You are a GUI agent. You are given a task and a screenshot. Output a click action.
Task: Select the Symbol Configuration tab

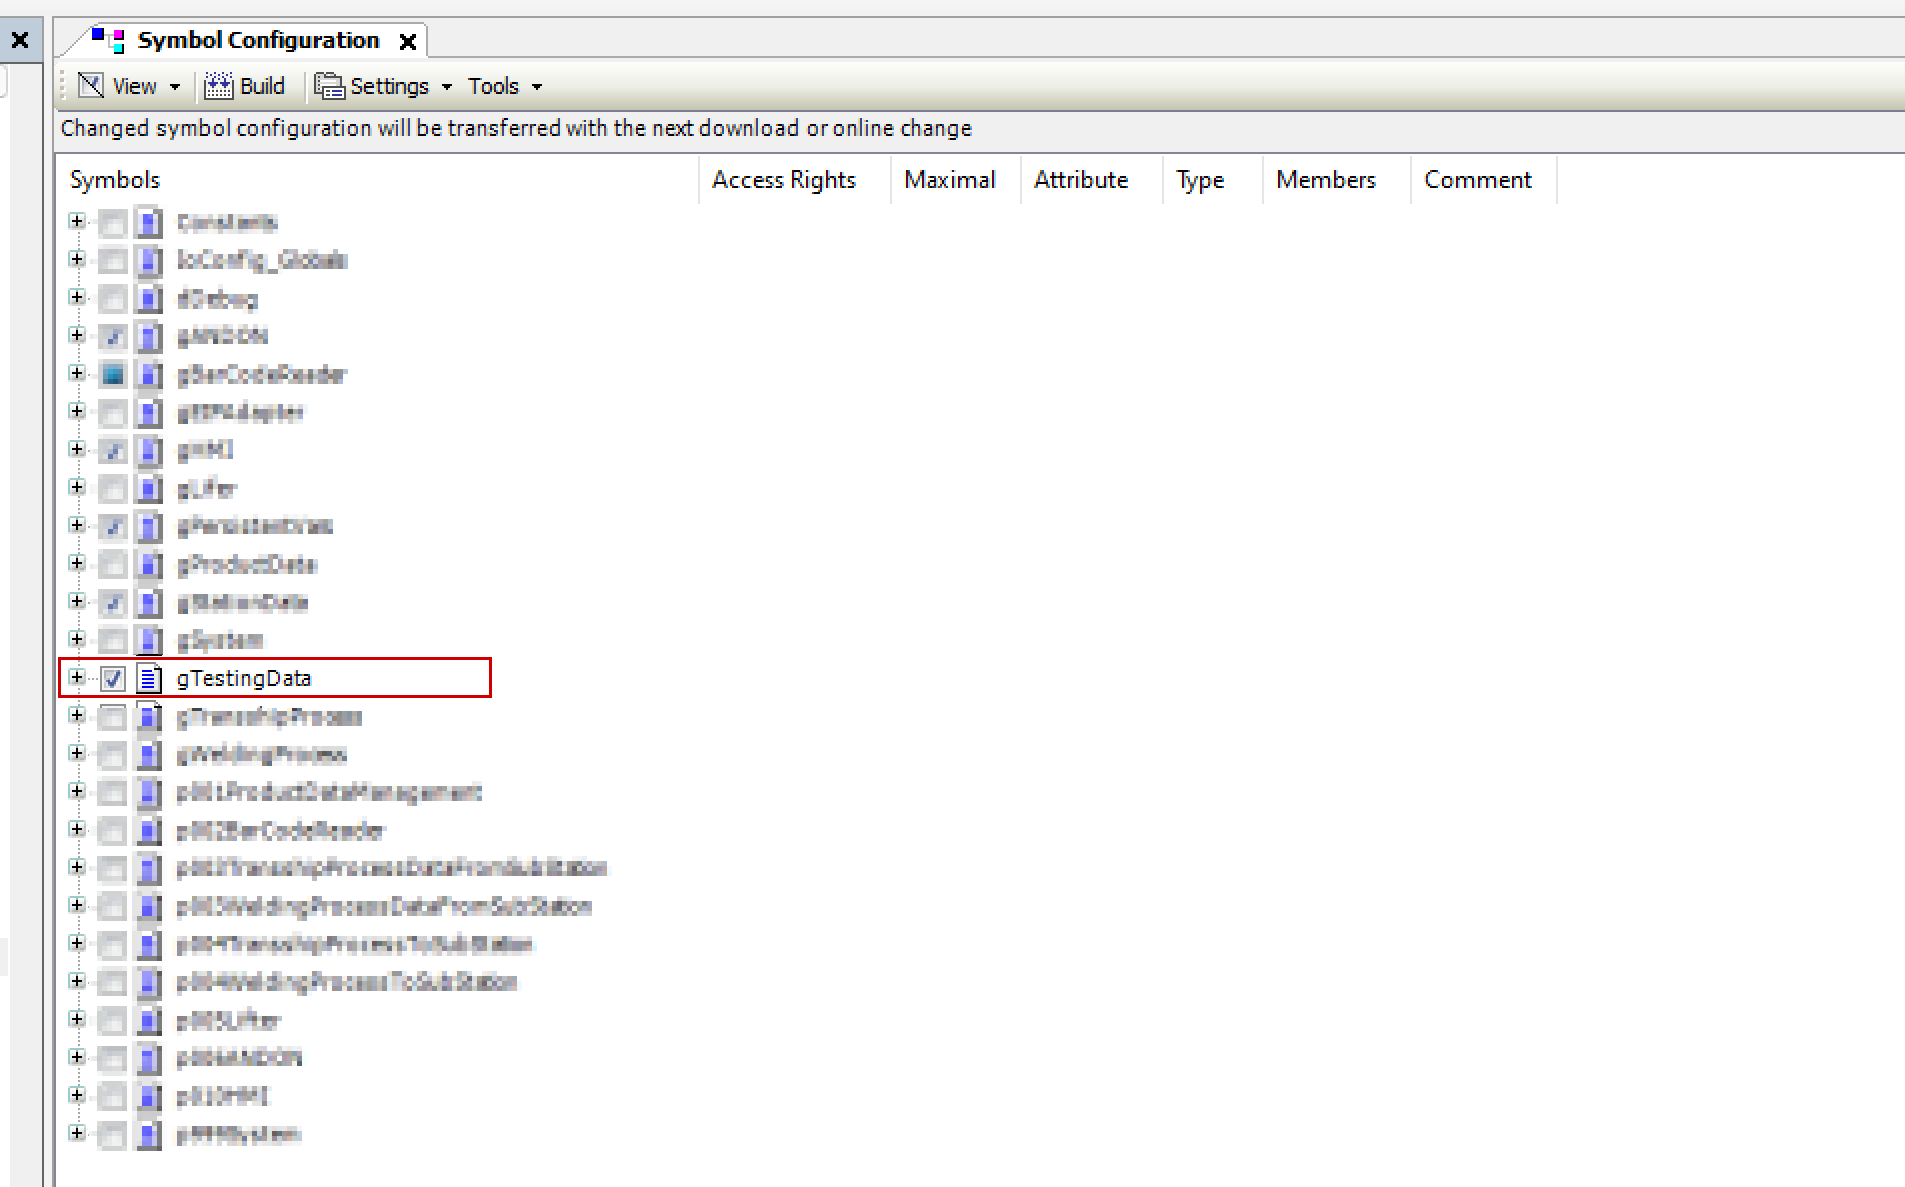coord(258,40)
